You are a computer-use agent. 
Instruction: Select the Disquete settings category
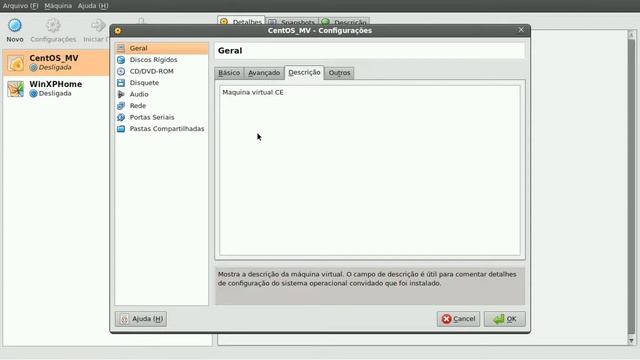click(x=162, y=82)
